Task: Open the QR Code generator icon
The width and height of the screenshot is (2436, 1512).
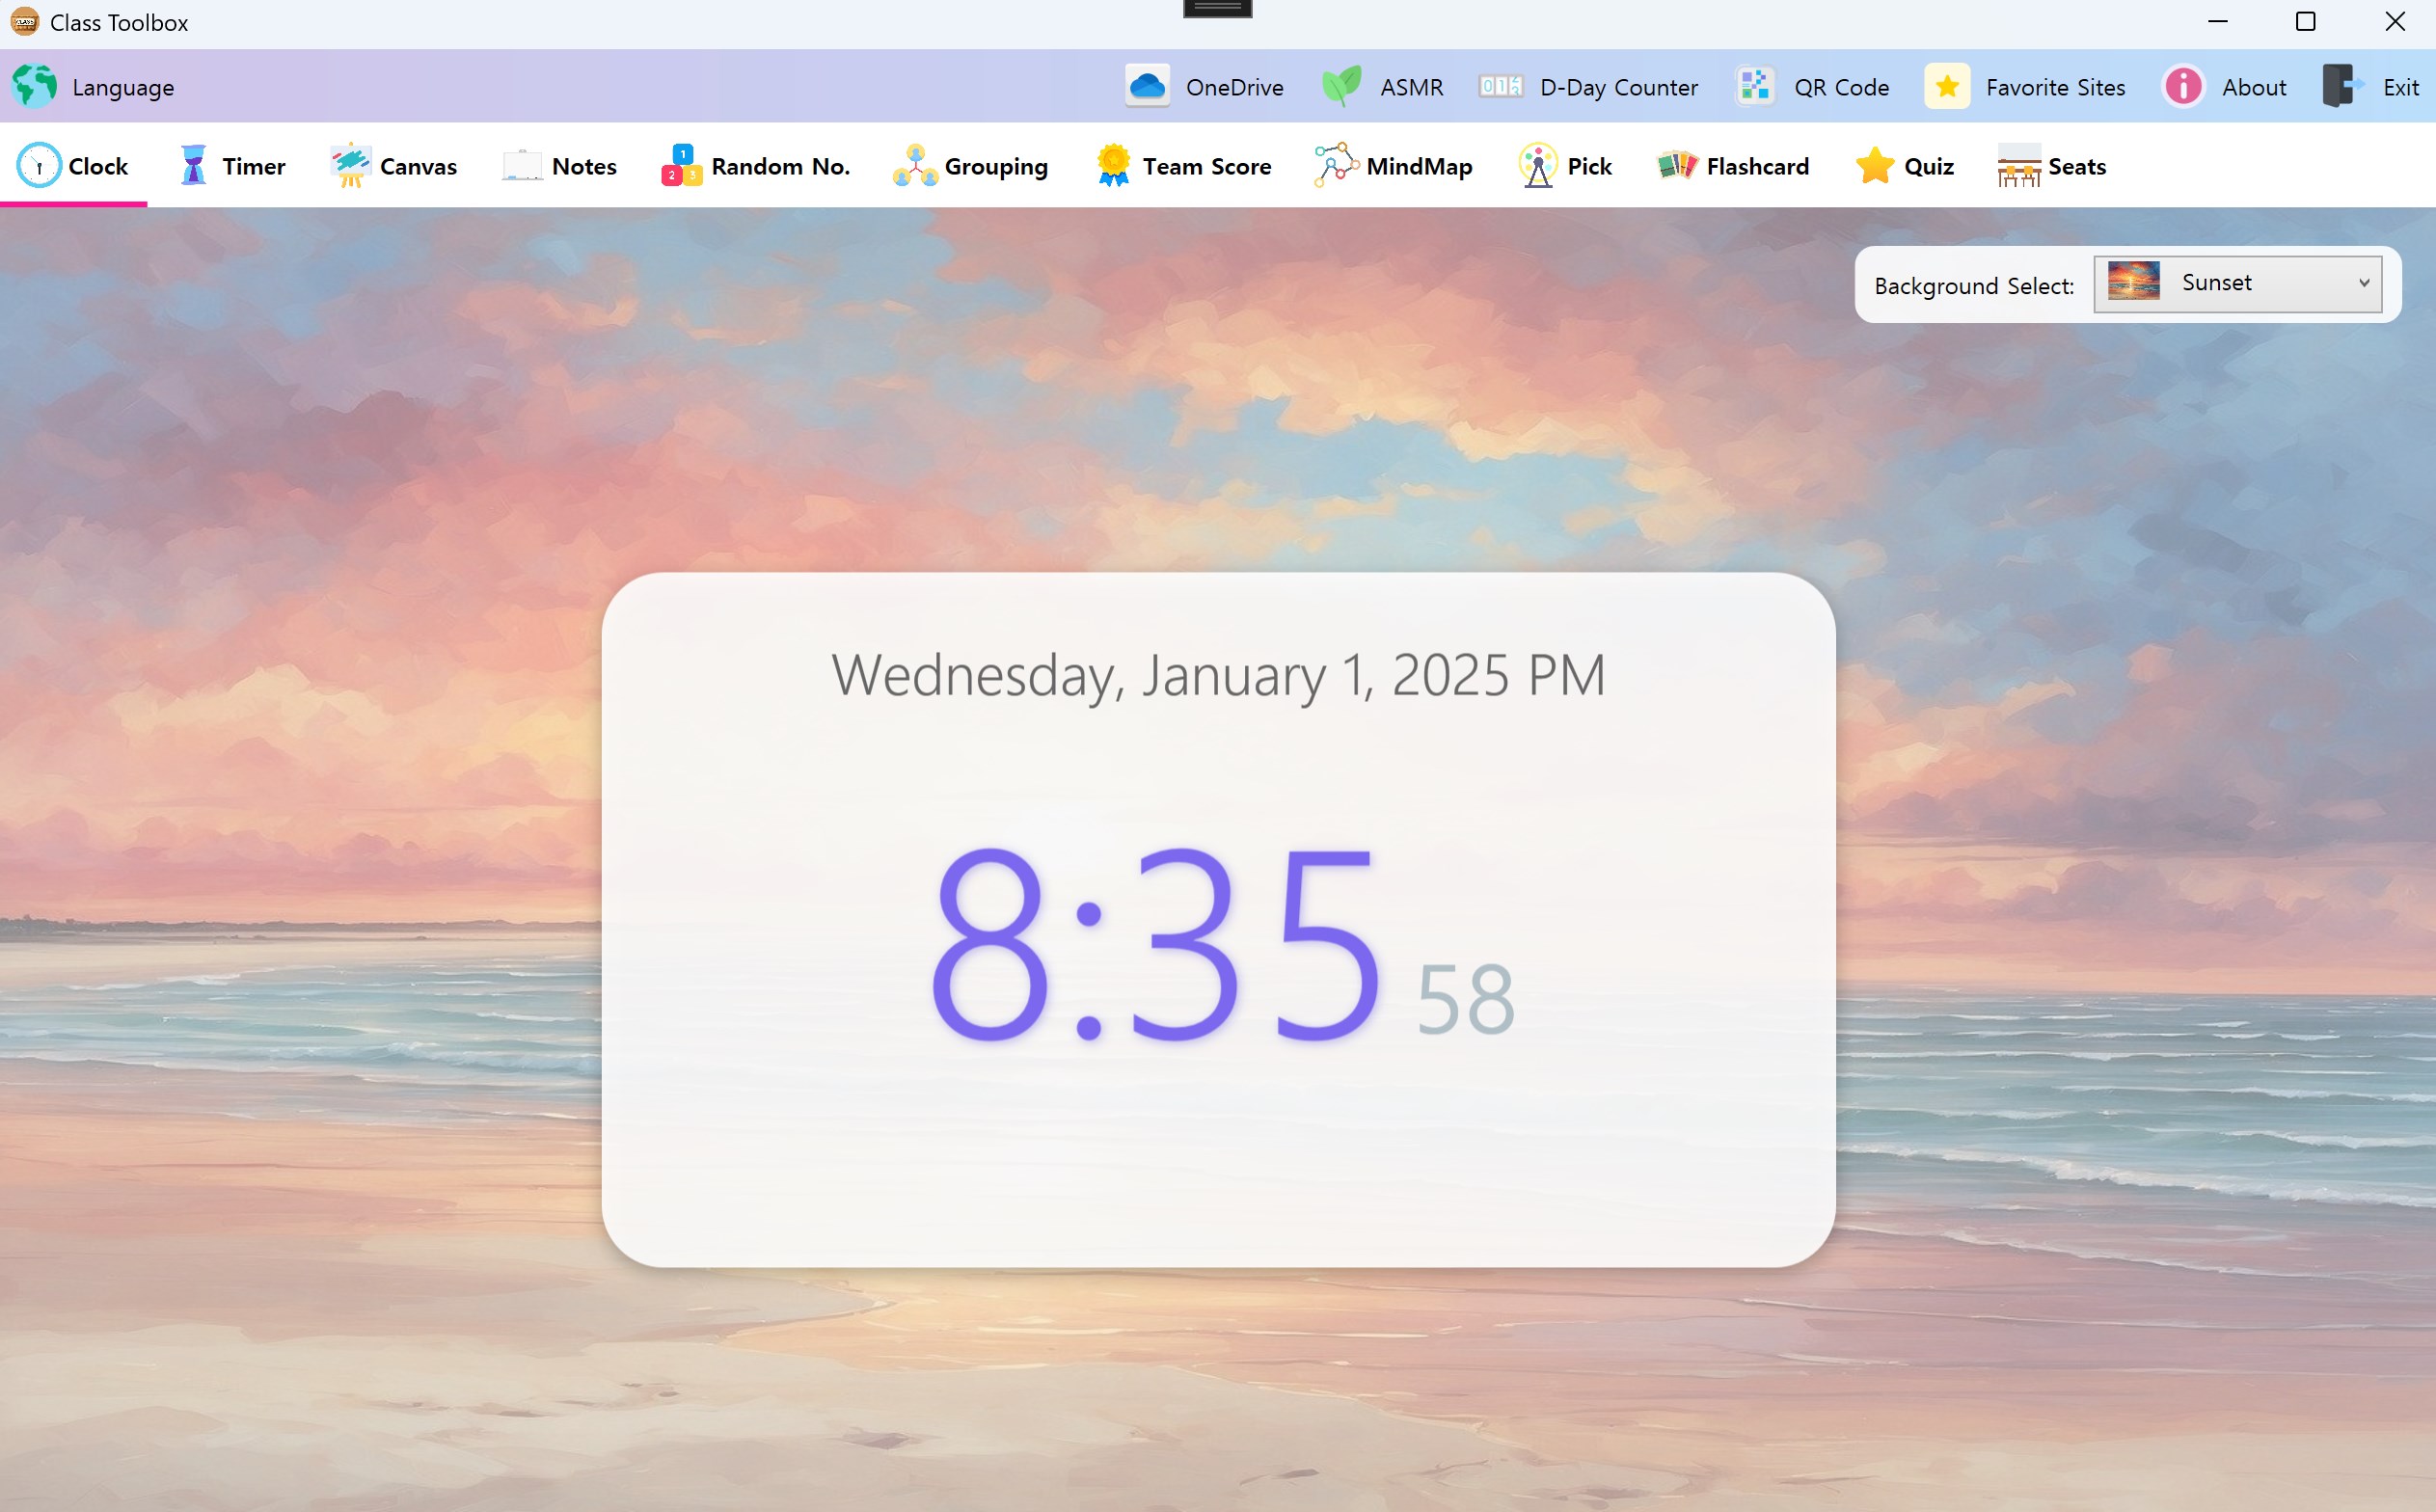Action: coord(1755,87)
